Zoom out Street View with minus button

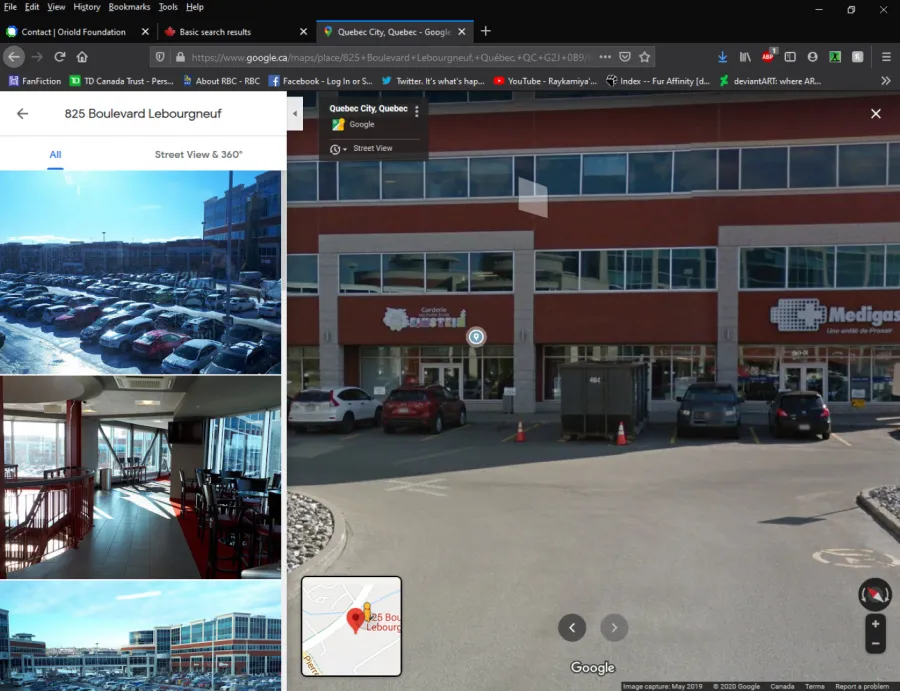pyautogui.click(x=875, y=643)
